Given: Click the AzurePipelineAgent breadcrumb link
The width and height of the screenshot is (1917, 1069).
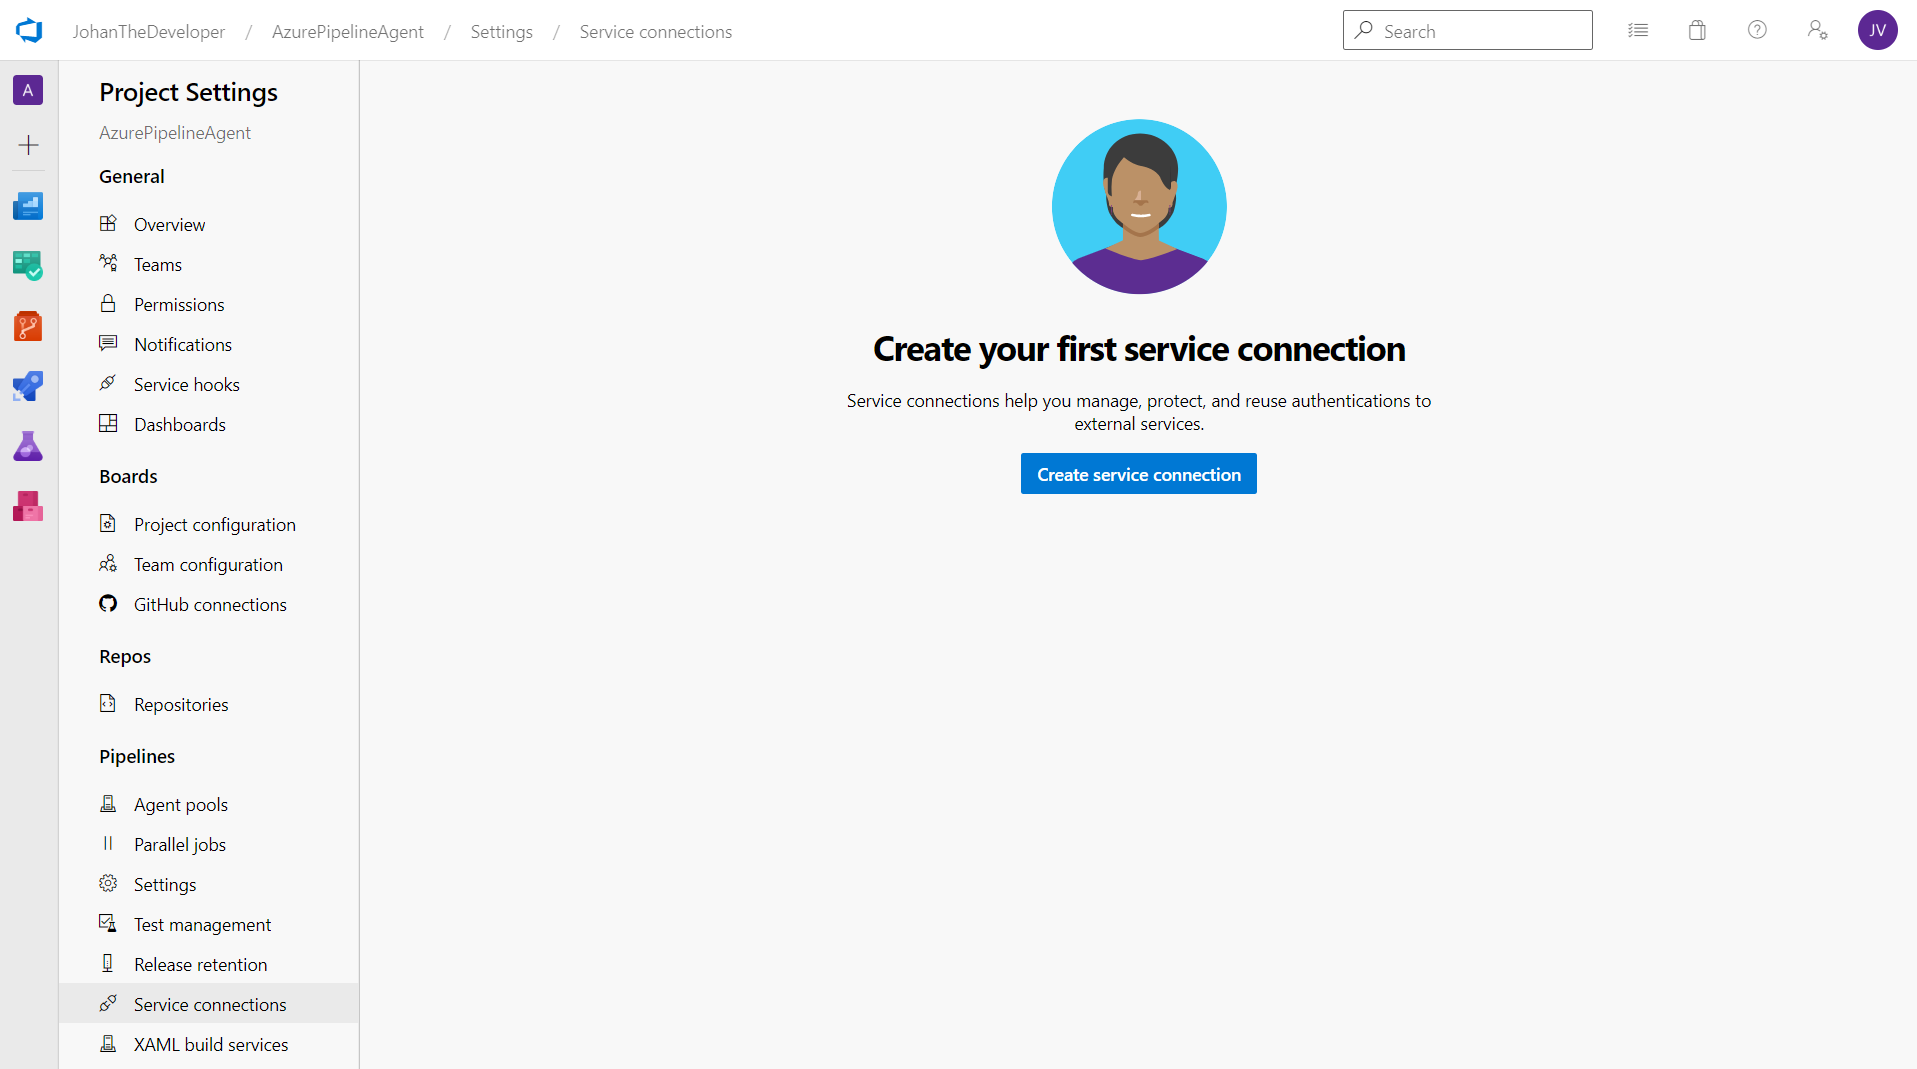Looking at the screenshot, I should coord(347,32).
